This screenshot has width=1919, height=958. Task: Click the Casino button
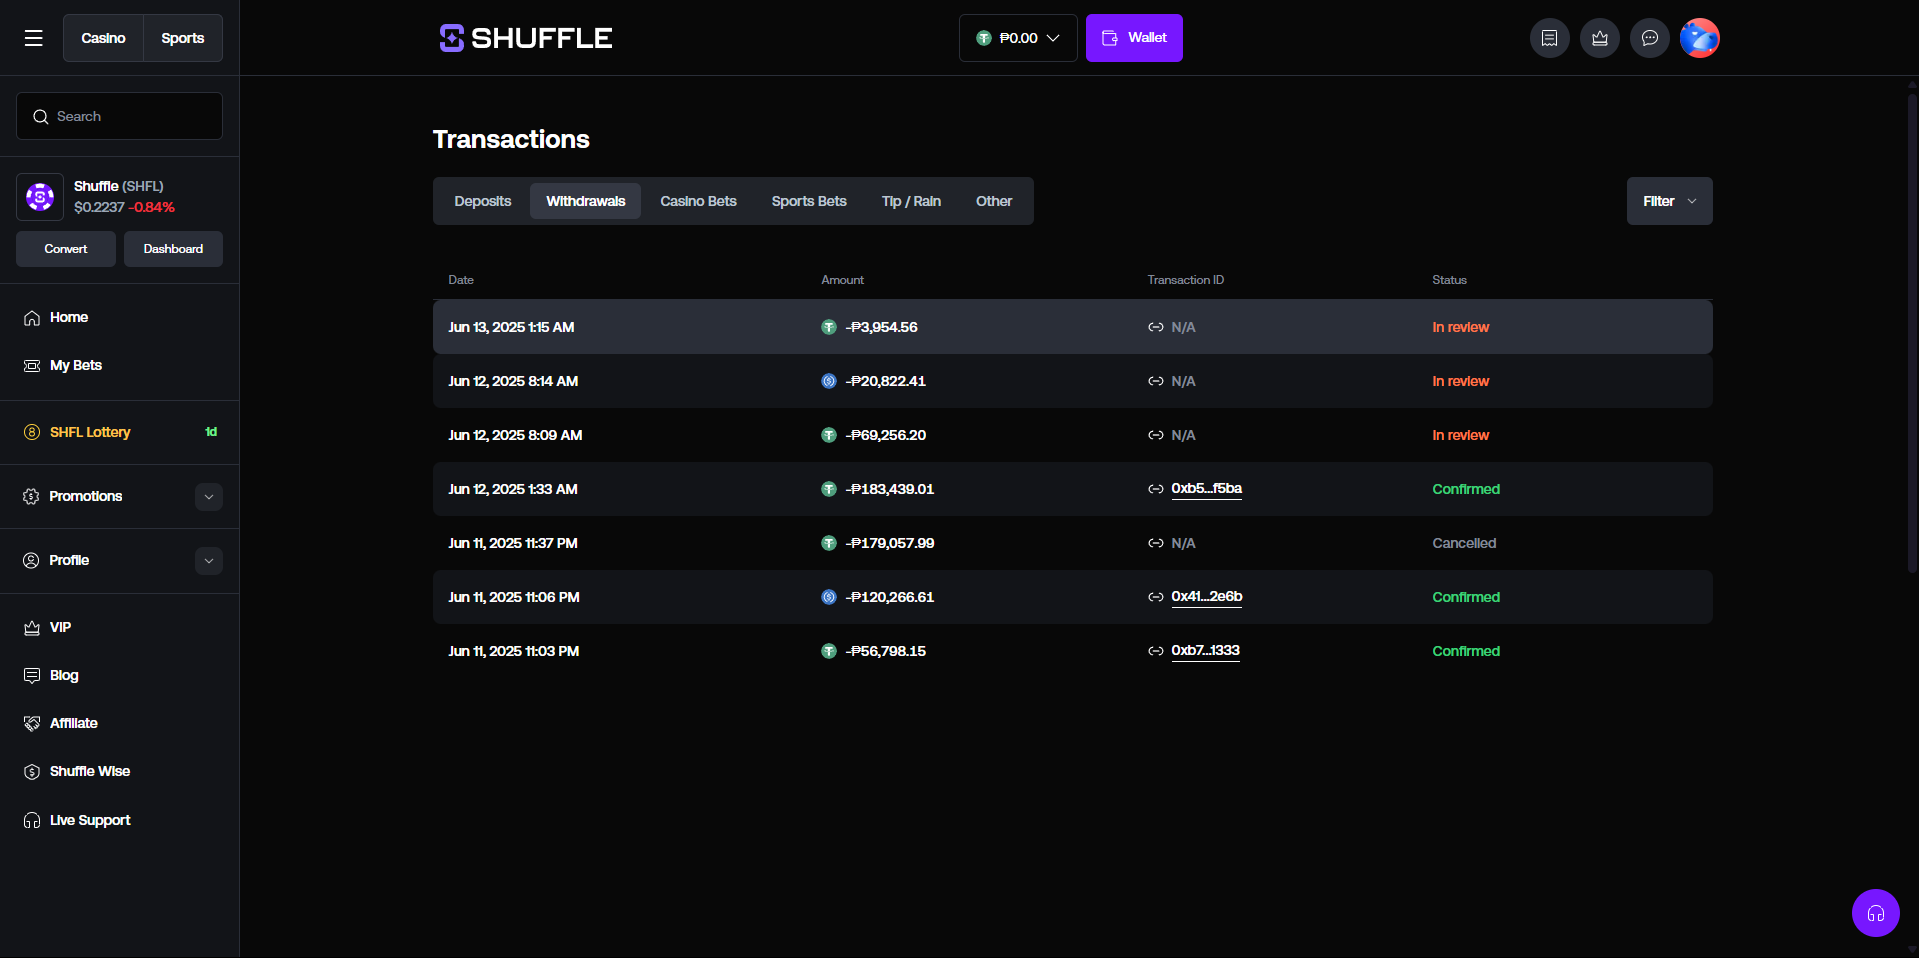tap(103, 38)
